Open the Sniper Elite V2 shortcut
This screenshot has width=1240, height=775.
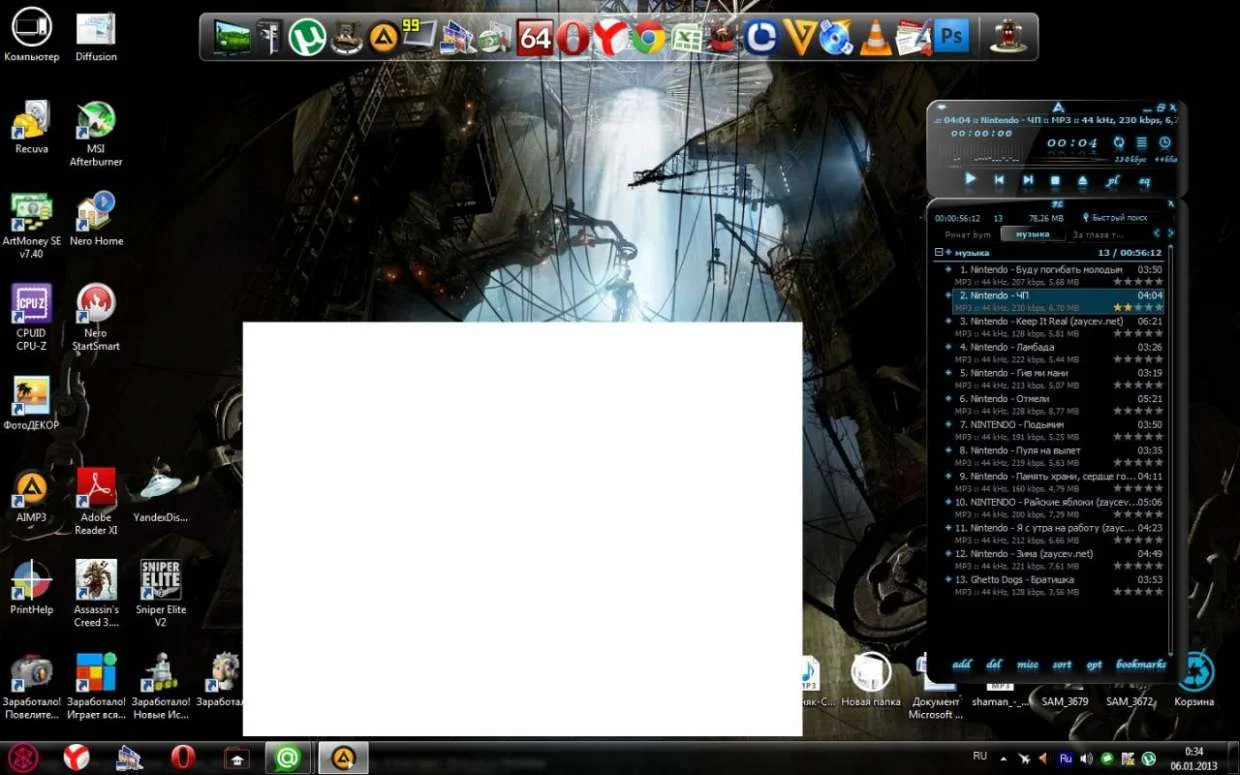point(160,593)
